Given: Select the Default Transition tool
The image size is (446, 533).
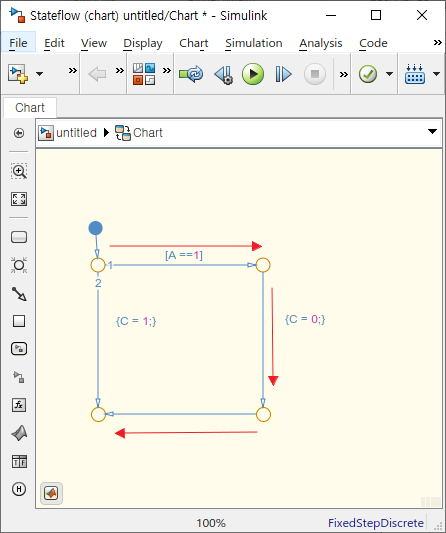Looking at the screenshot, I should pos(19,294).
